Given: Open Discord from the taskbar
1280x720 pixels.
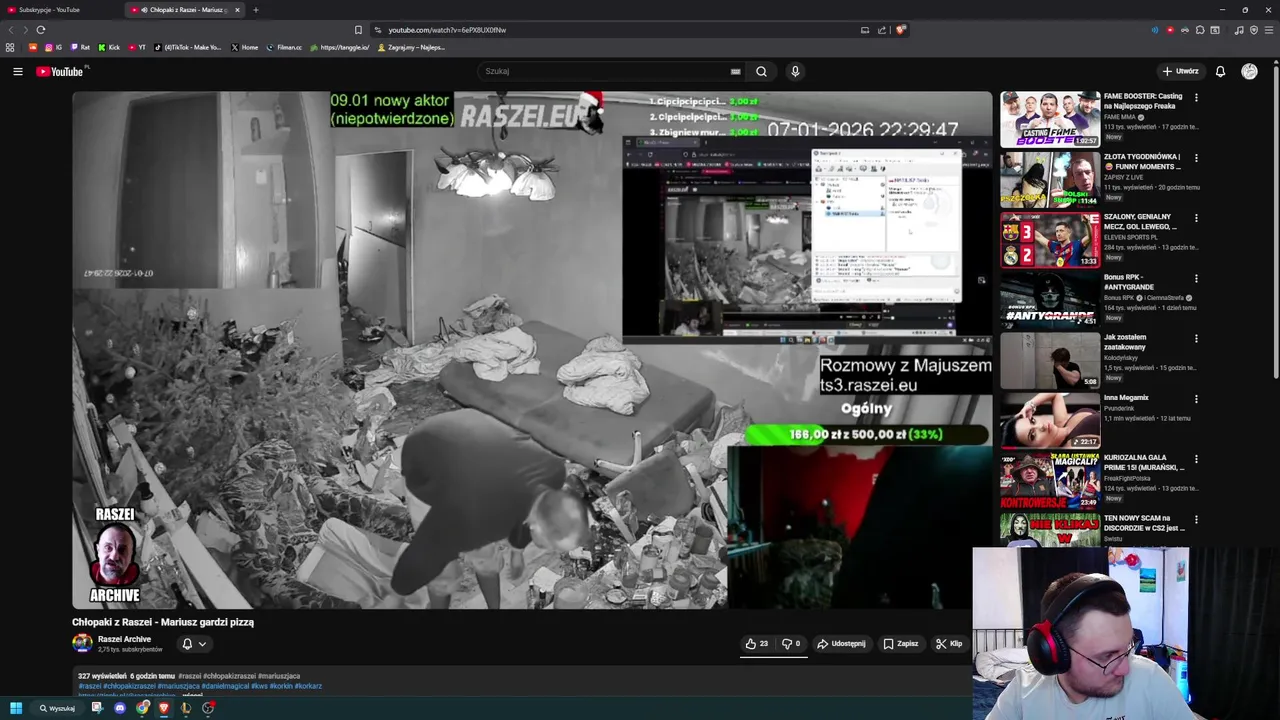Looking at the screenshot, I should click(x=120, y=708).
